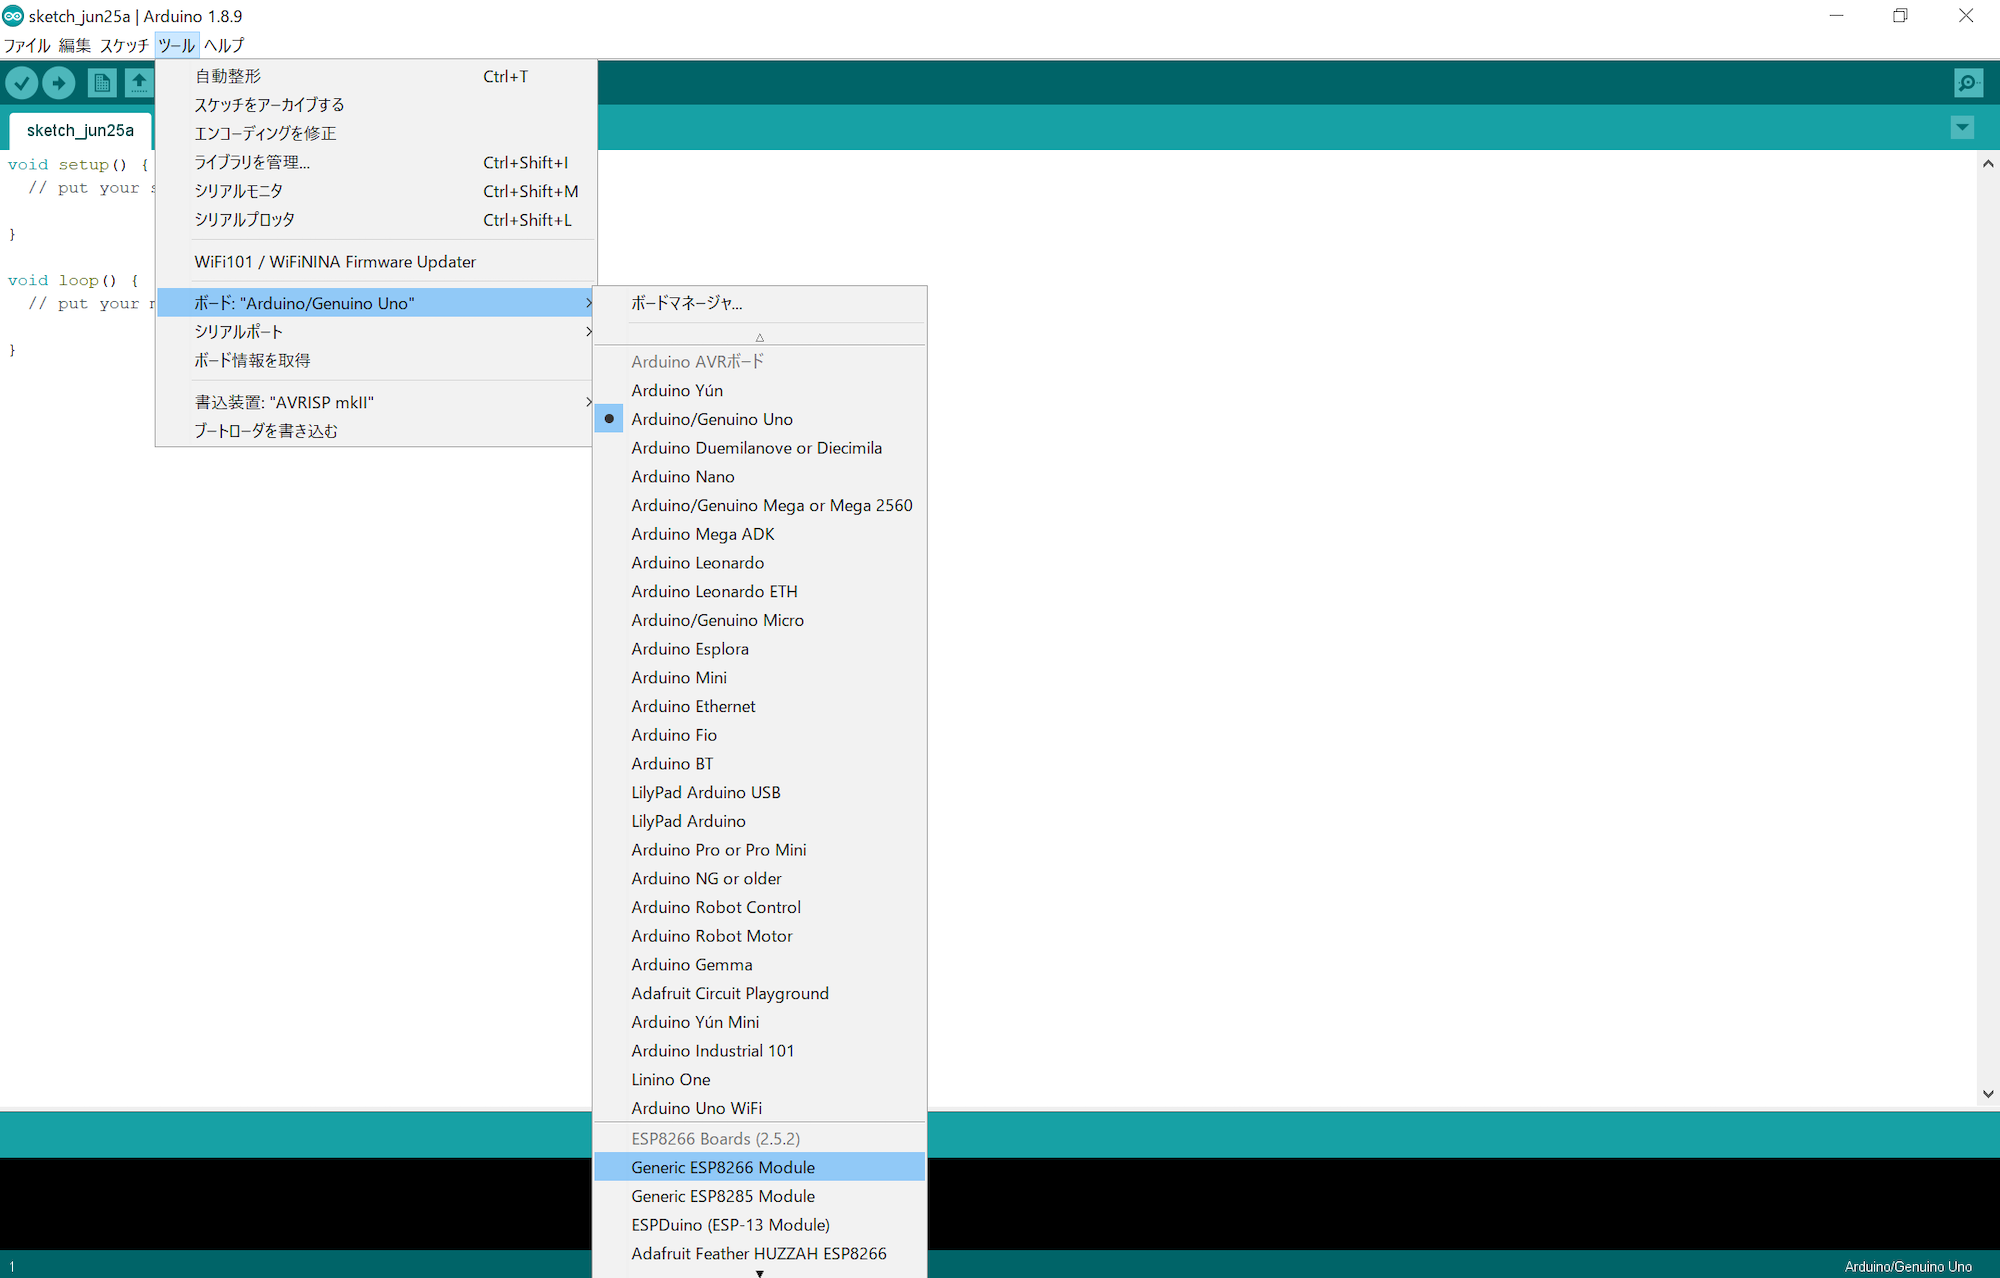Click WiFi101 / WiFiNINA Firmware Updater

pyautogui.click(x=335, y=262)
